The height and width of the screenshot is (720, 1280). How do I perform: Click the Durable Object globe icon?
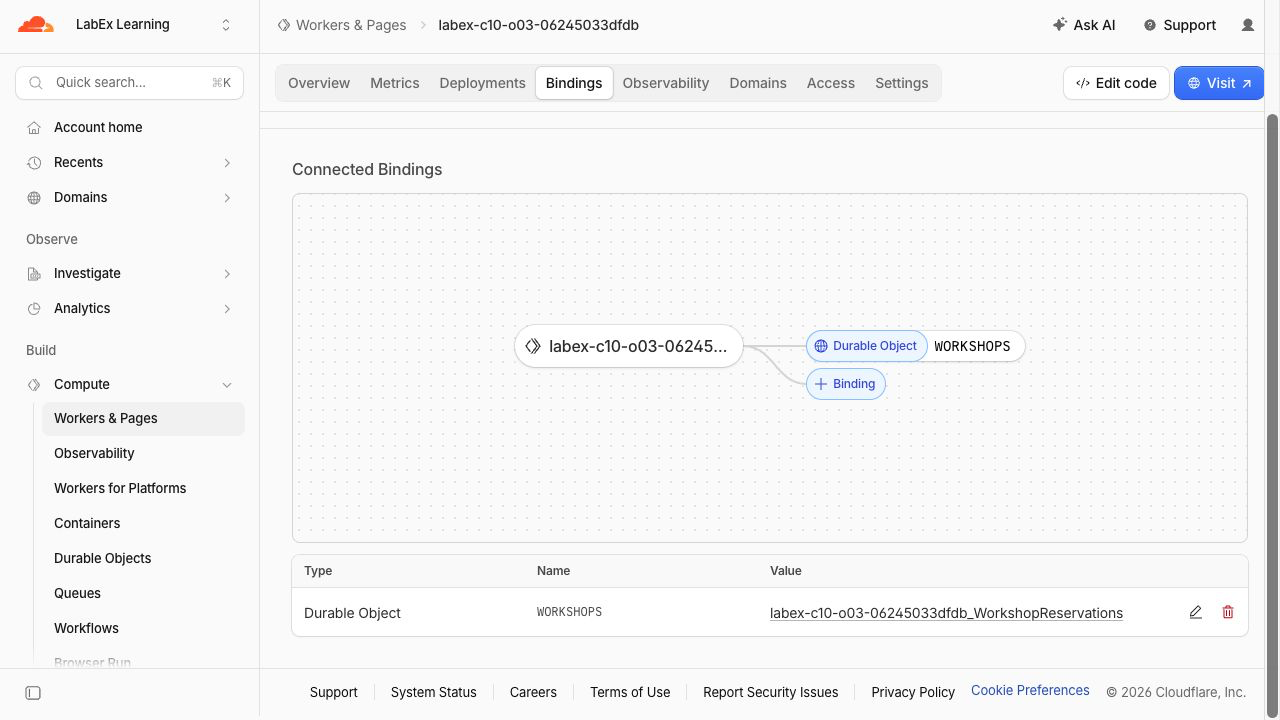click(821, 346)
